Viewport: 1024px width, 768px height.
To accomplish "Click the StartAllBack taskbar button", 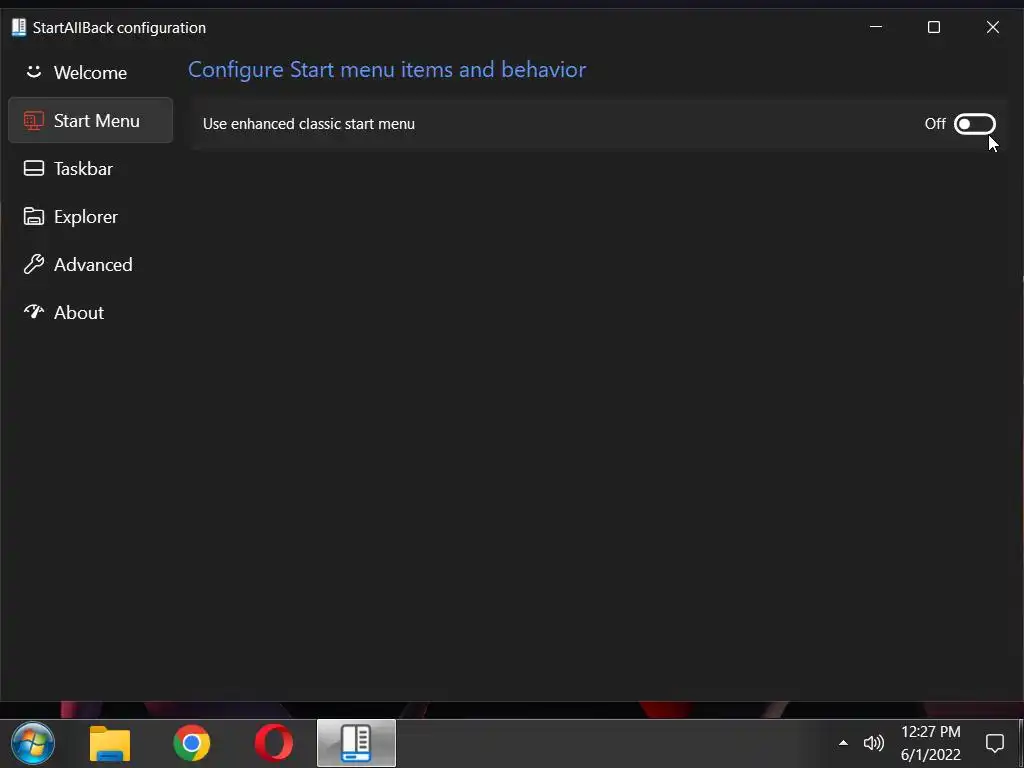I will (356, 743).
